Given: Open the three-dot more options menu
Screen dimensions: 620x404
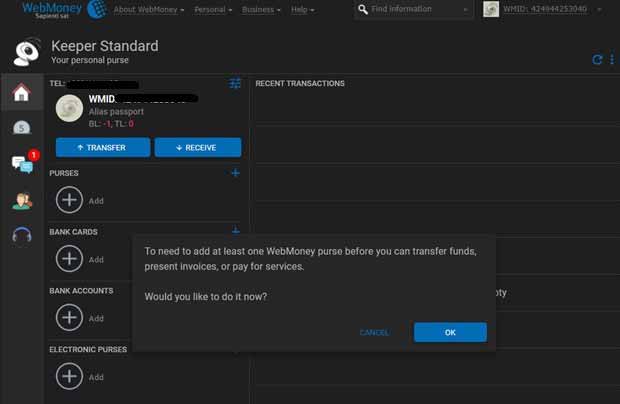Looking at the screenshot, I should tap(612, 59).
